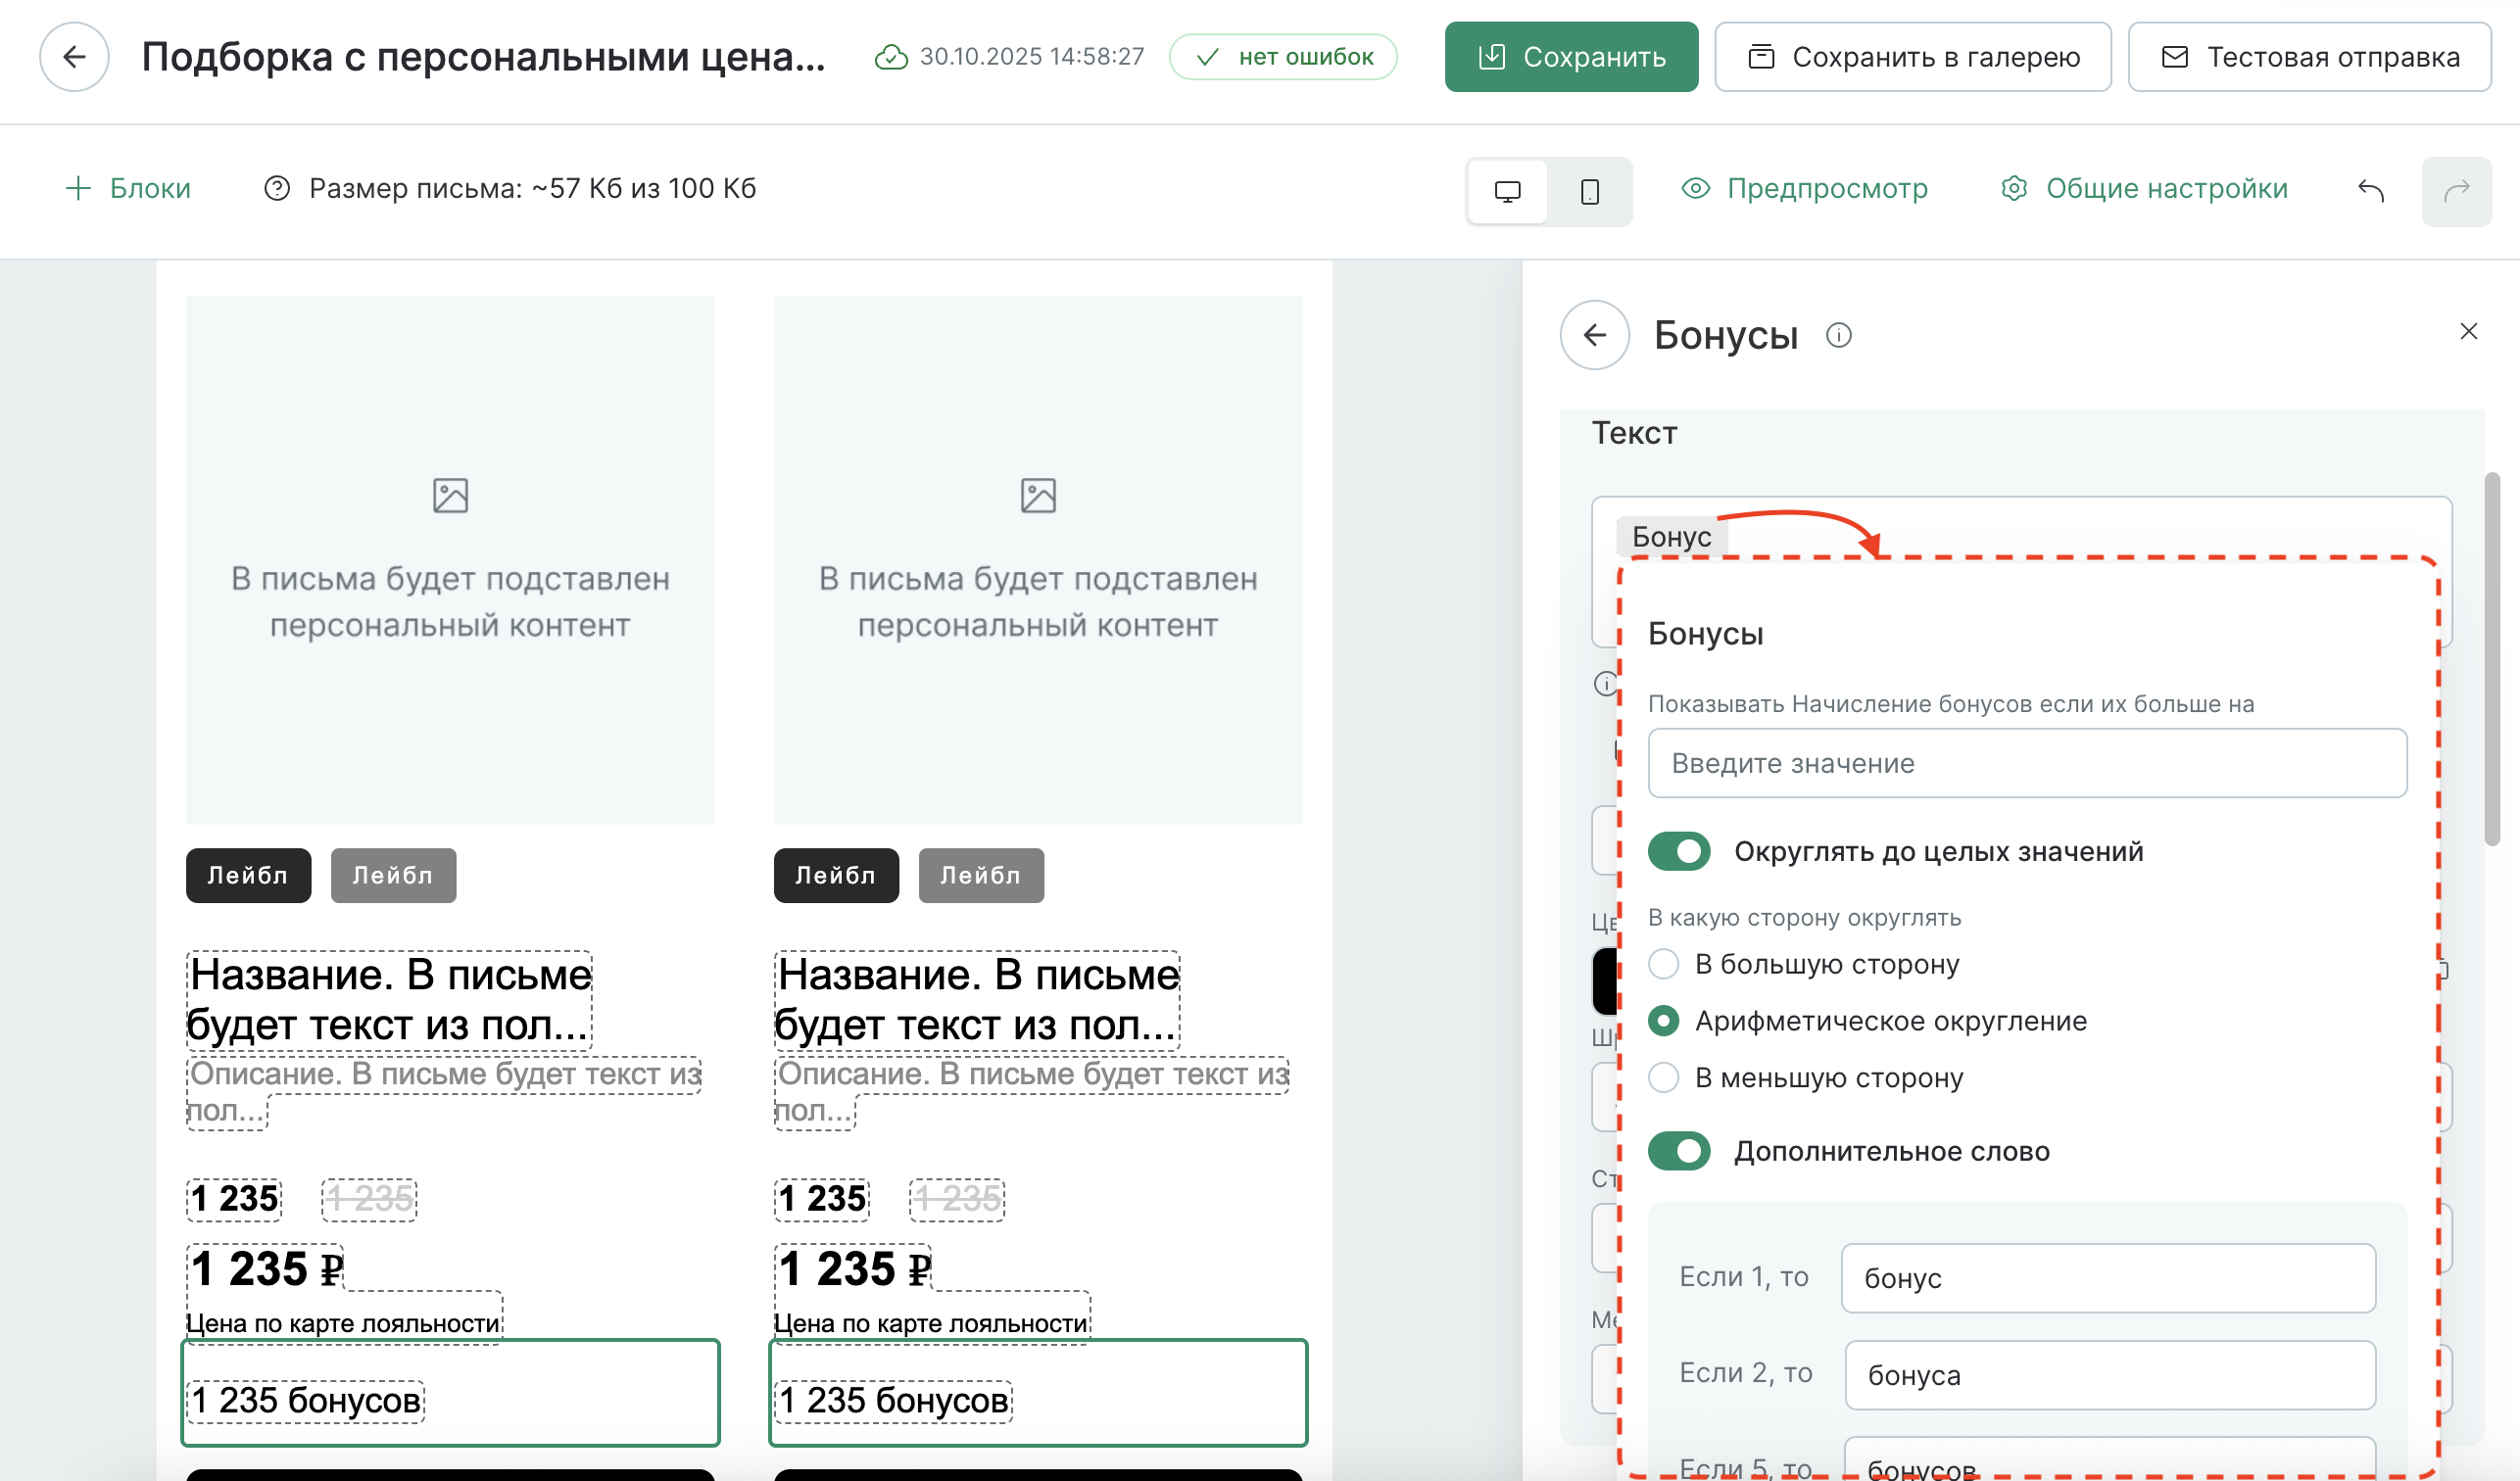Screen dimensions: 2520x1481
Task: Switch to mobile view icon
Action: point(1589,191)
